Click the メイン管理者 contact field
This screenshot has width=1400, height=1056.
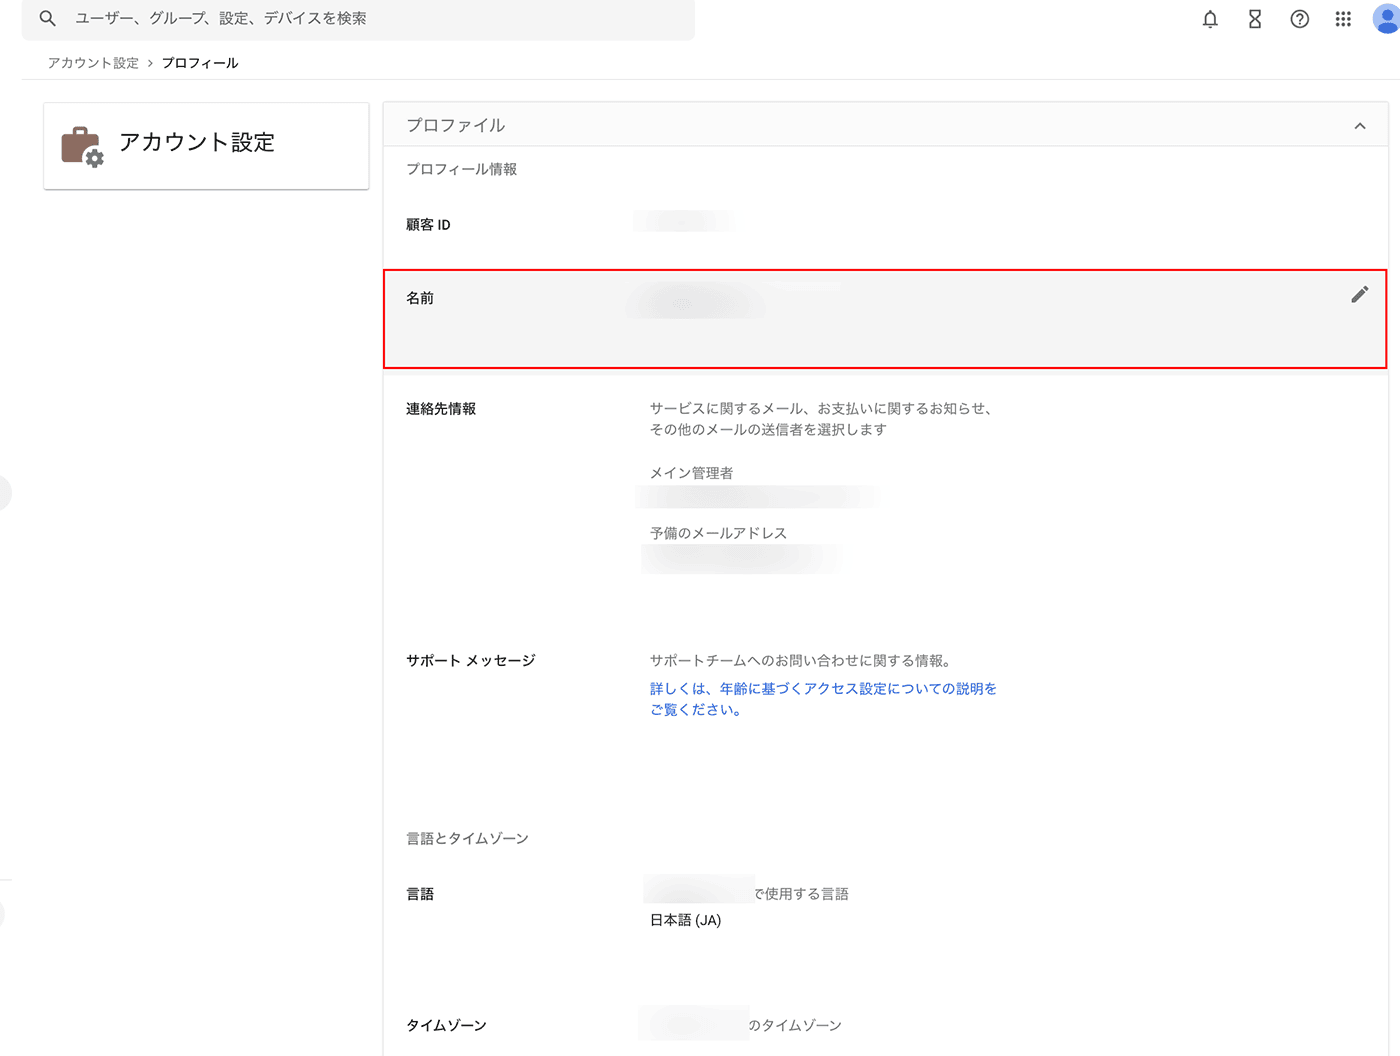point(692,473)
